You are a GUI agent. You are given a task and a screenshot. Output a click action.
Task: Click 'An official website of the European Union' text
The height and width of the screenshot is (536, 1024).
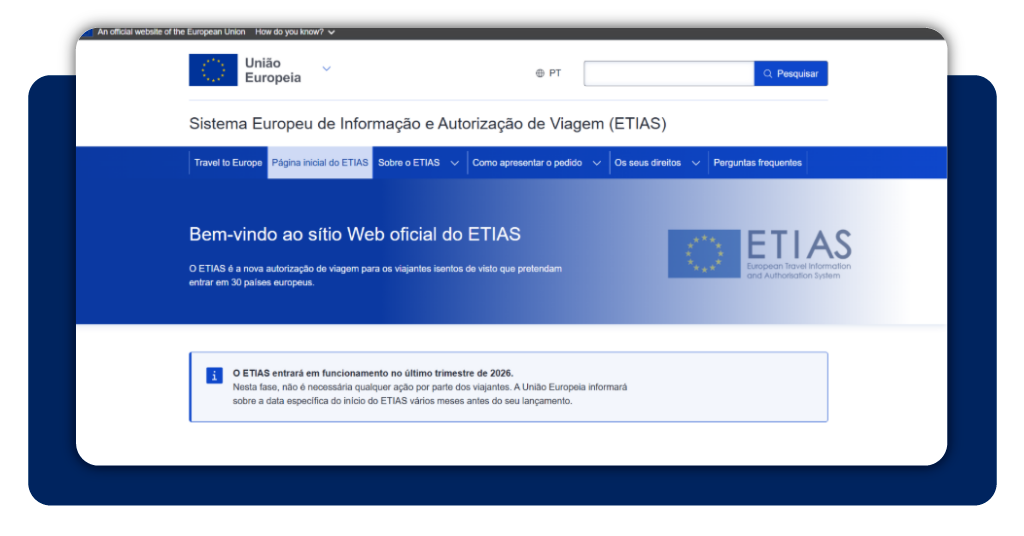tap(171, 32)
